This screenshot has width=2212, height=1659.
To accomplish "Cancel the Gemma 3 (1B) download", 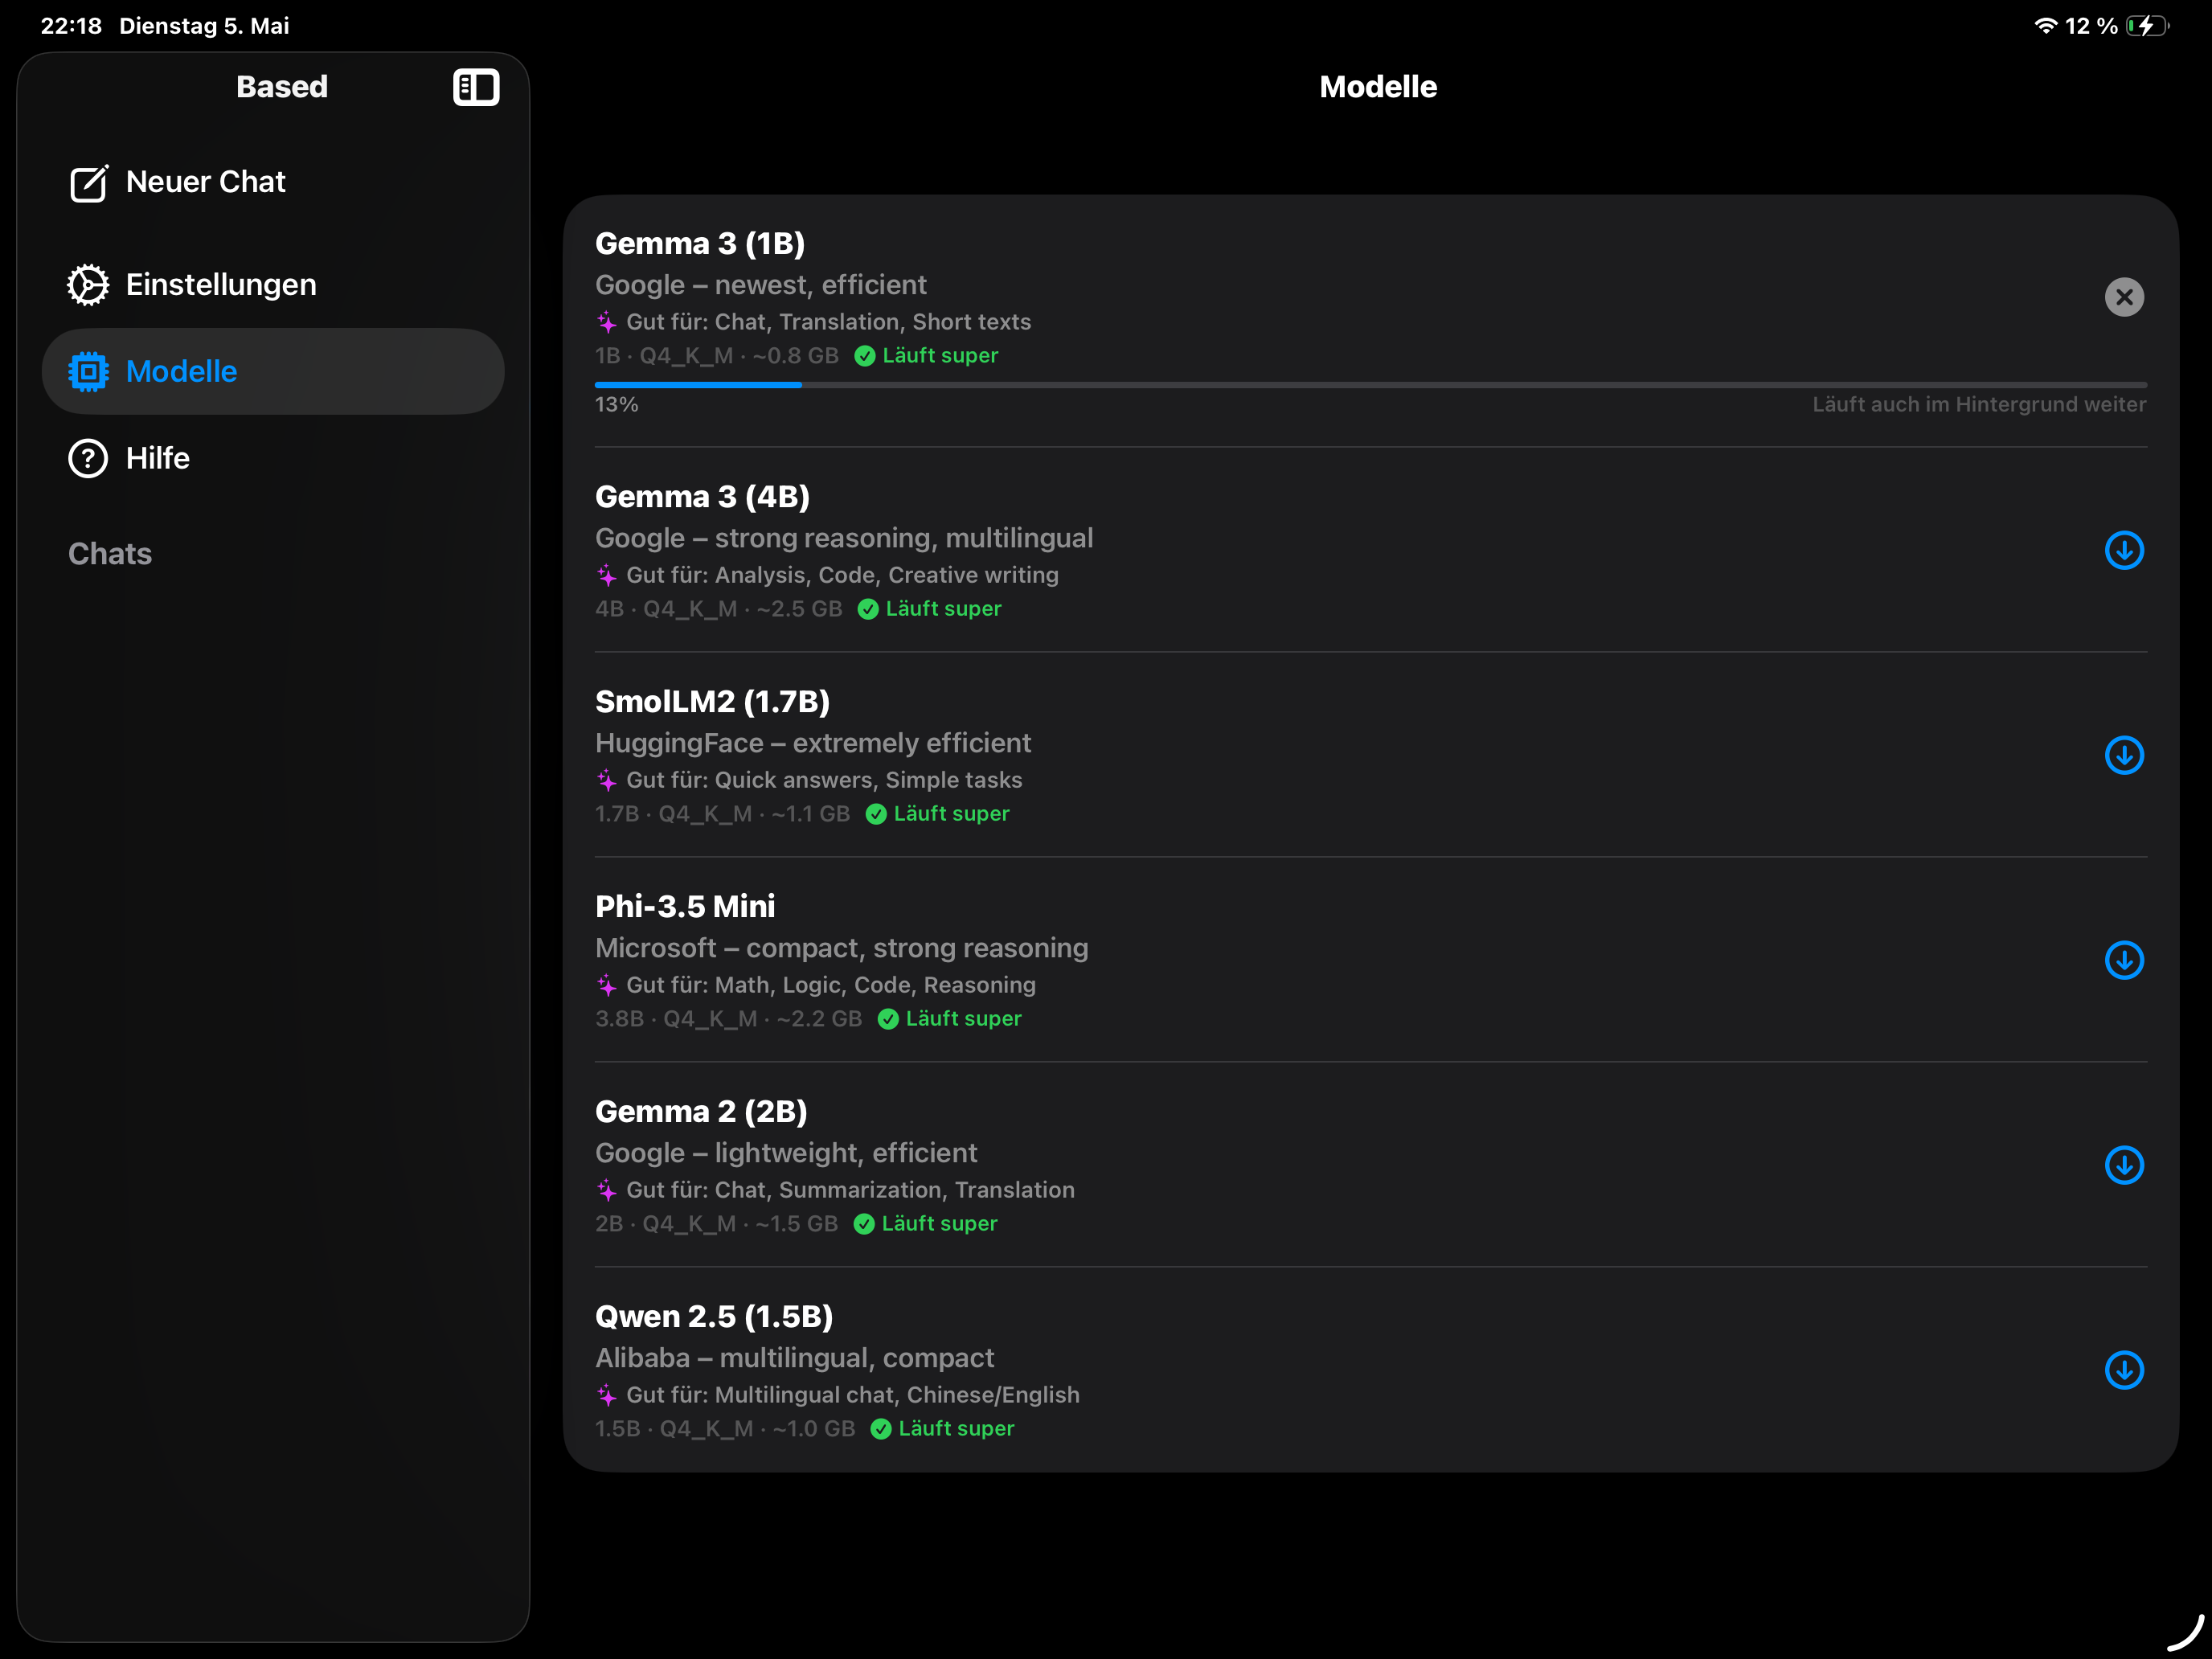I will coord(2124,297).
